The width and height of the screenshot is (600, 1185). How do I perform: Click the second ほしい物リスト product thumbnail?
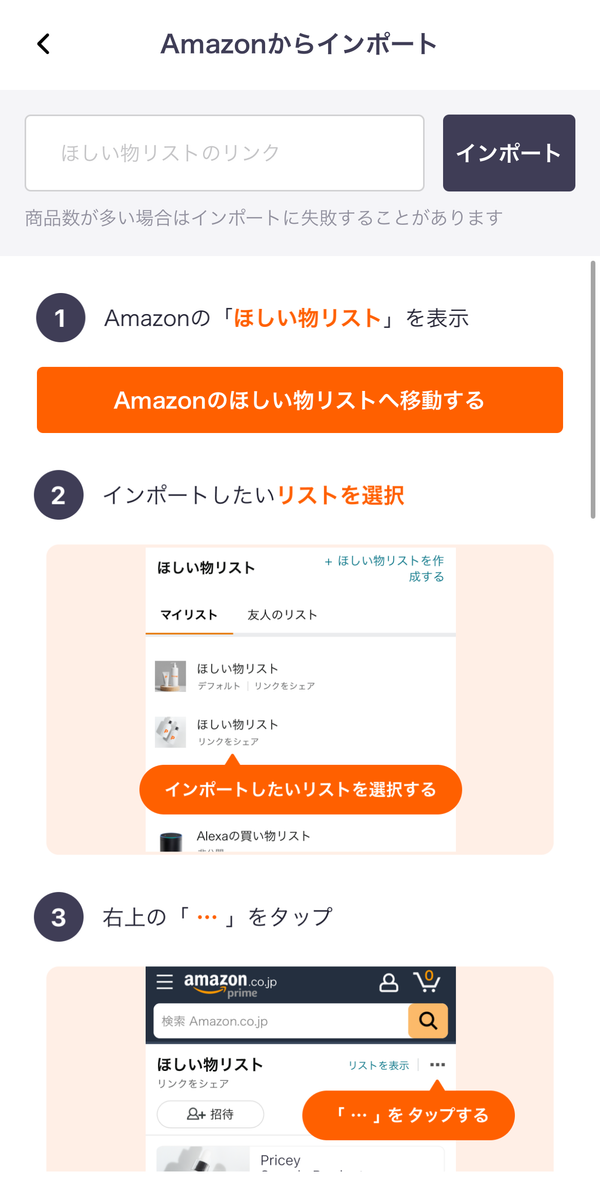pos(170,732)
